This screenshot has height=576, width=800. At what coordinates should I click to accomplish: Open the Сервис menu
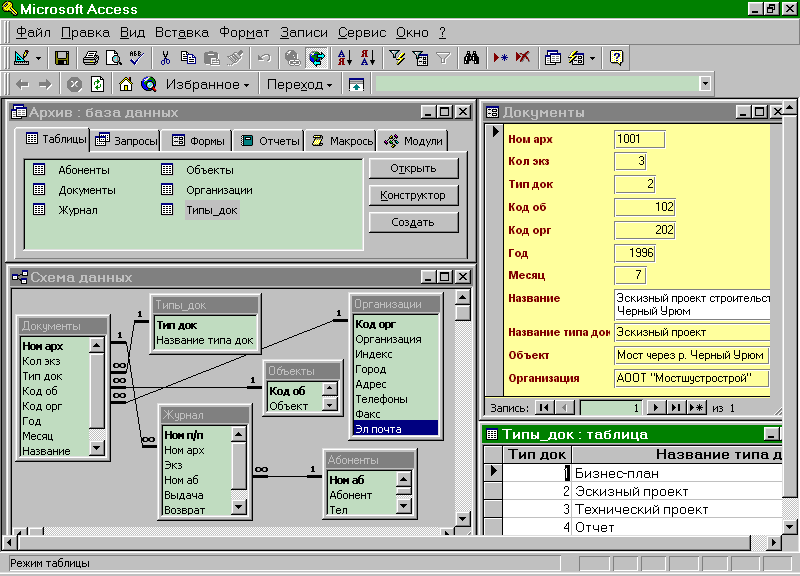[362, 33]
